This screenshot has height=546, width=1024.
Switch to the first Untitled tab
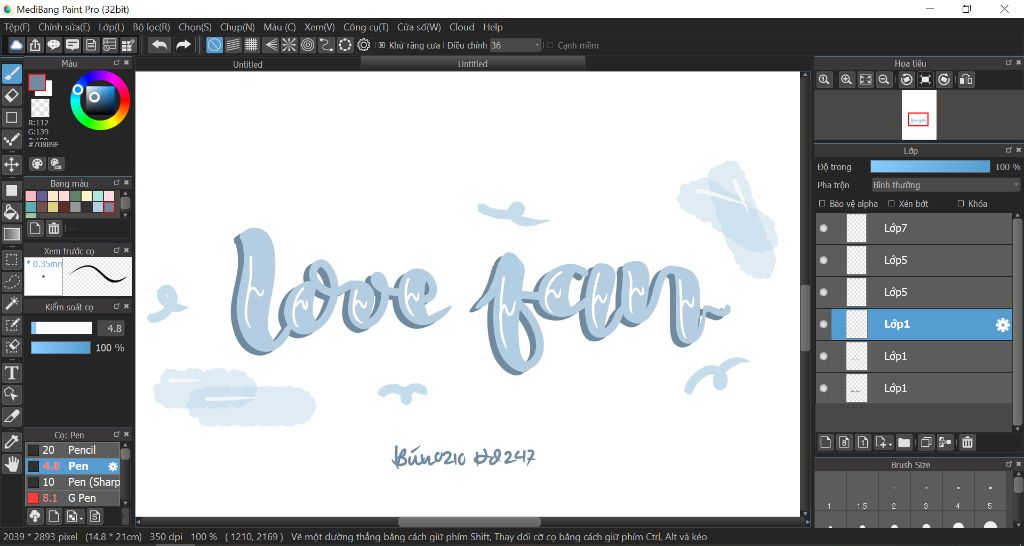(248, 64)
